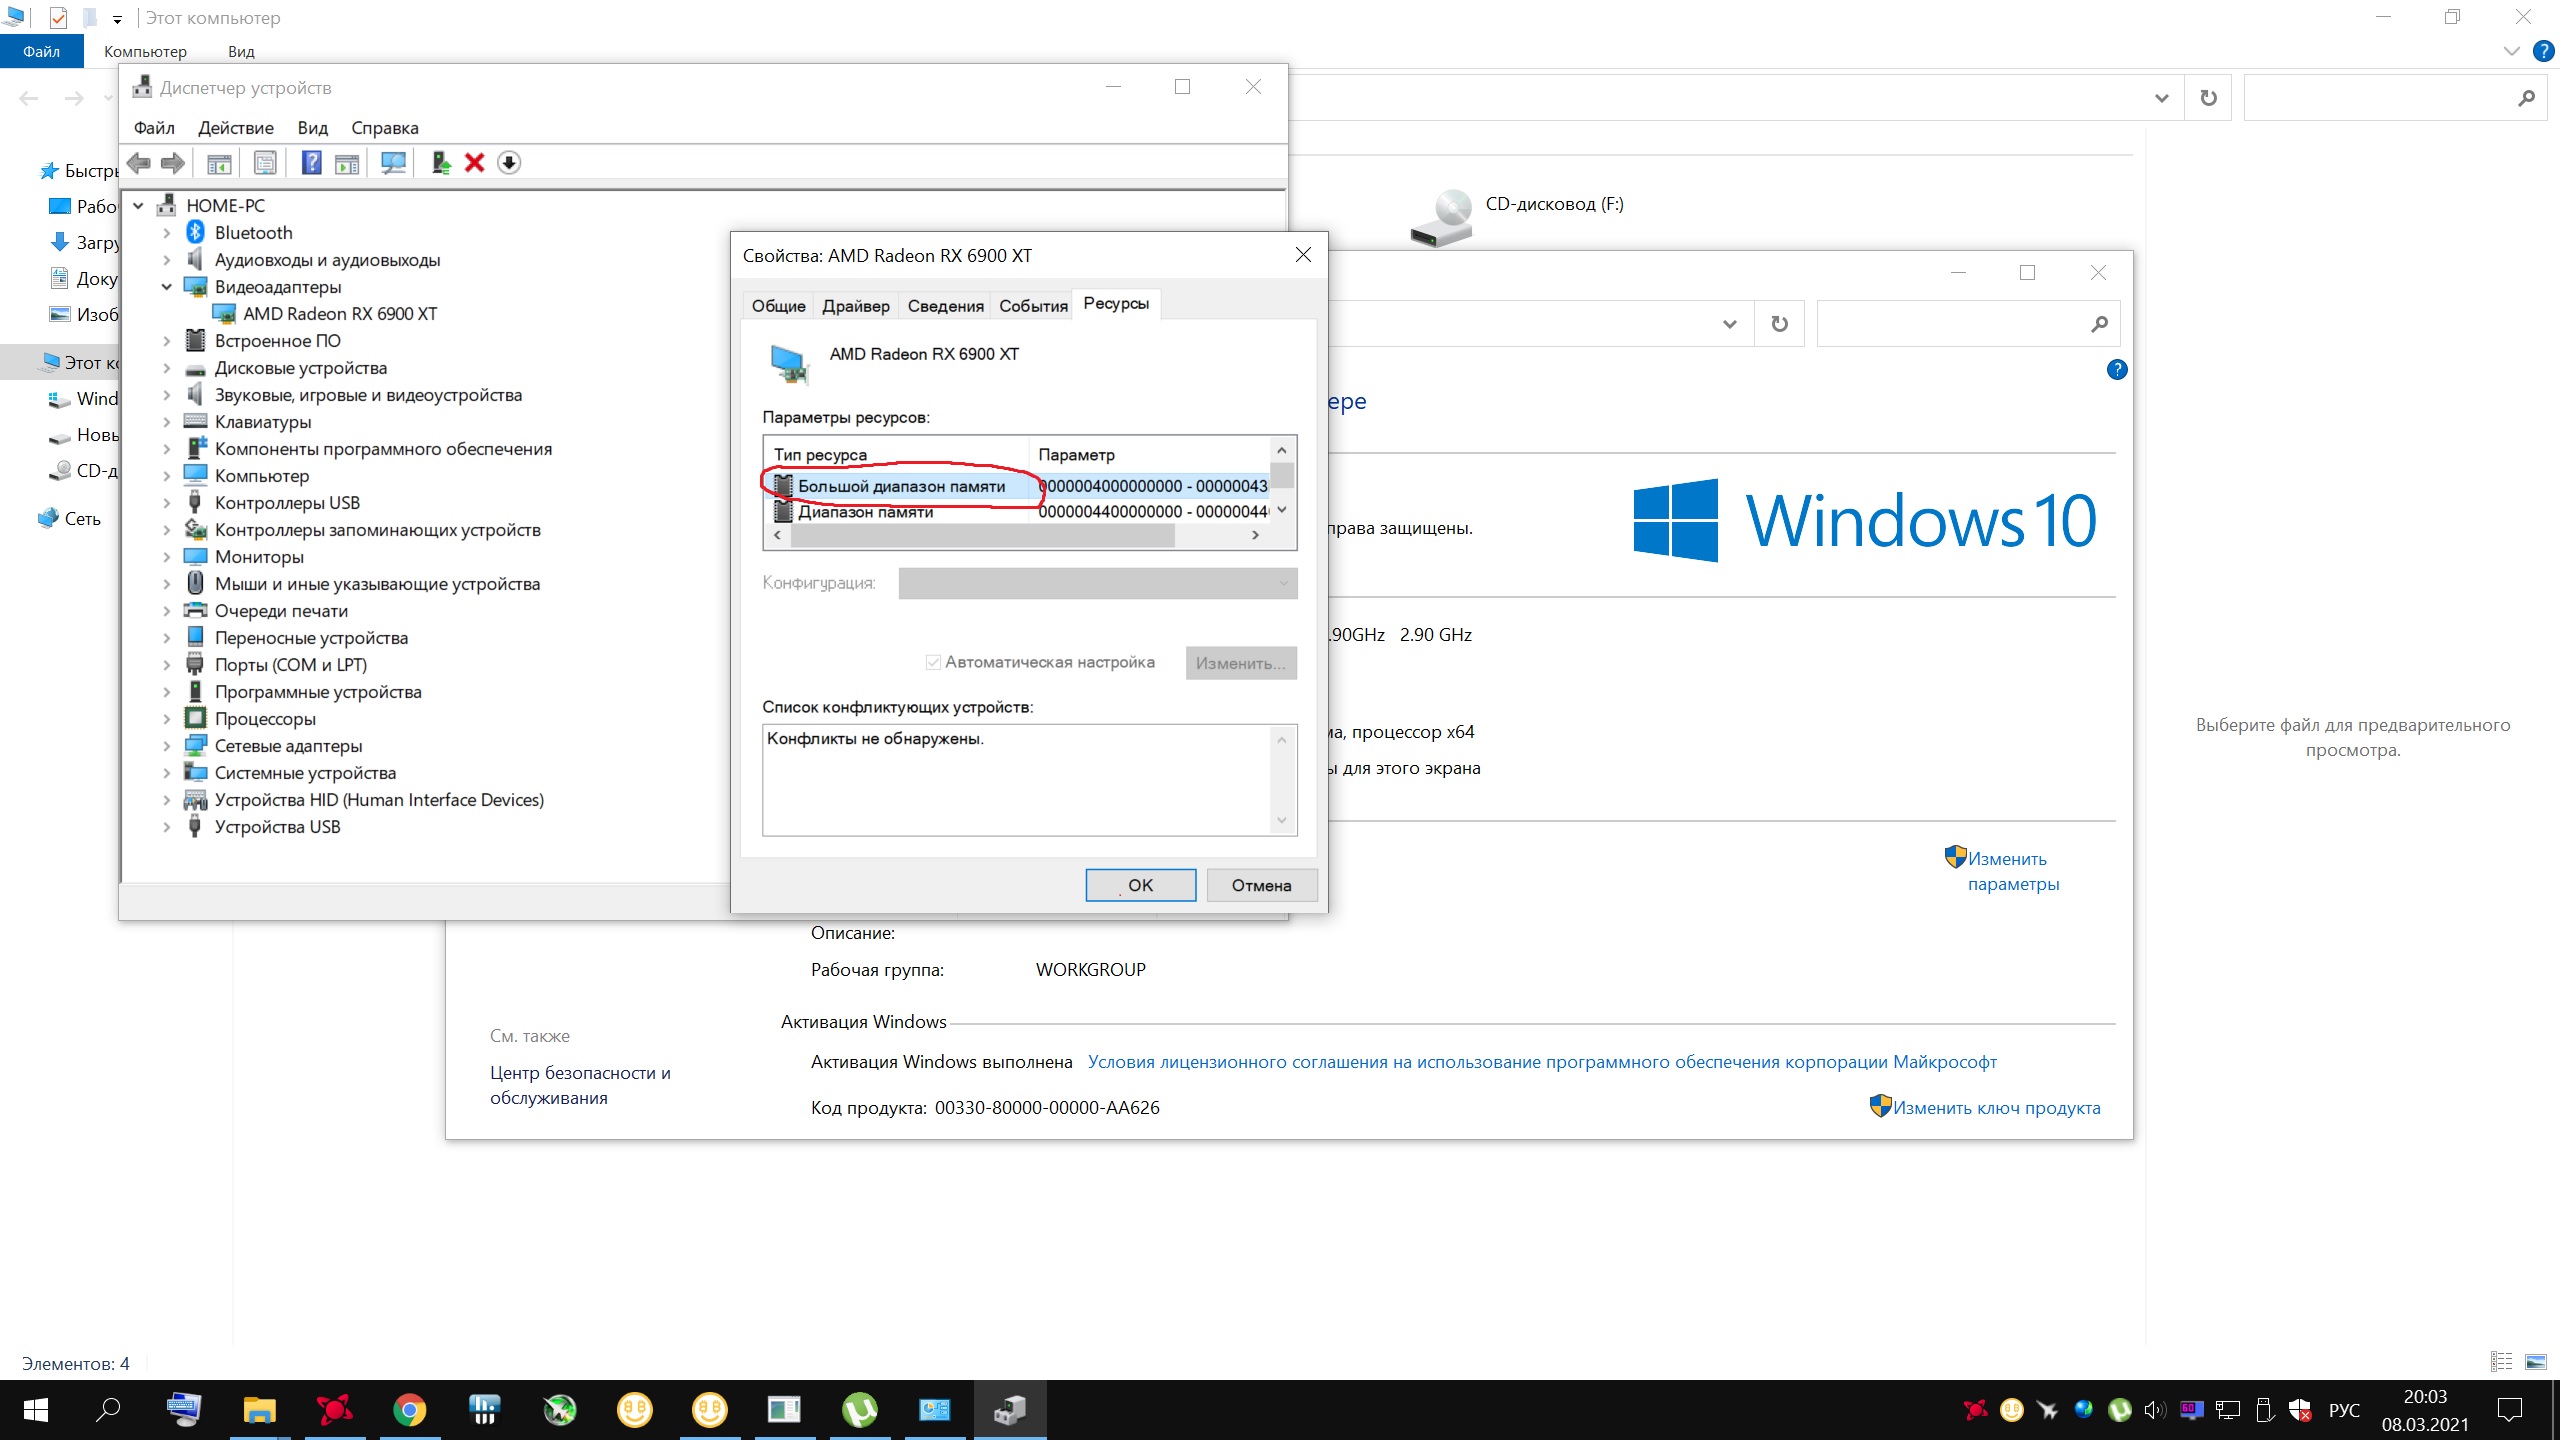Click the update driver toolbar icon
Image resolution: width=2560 pixels, height=1440 pixels.
pos(440,163)
